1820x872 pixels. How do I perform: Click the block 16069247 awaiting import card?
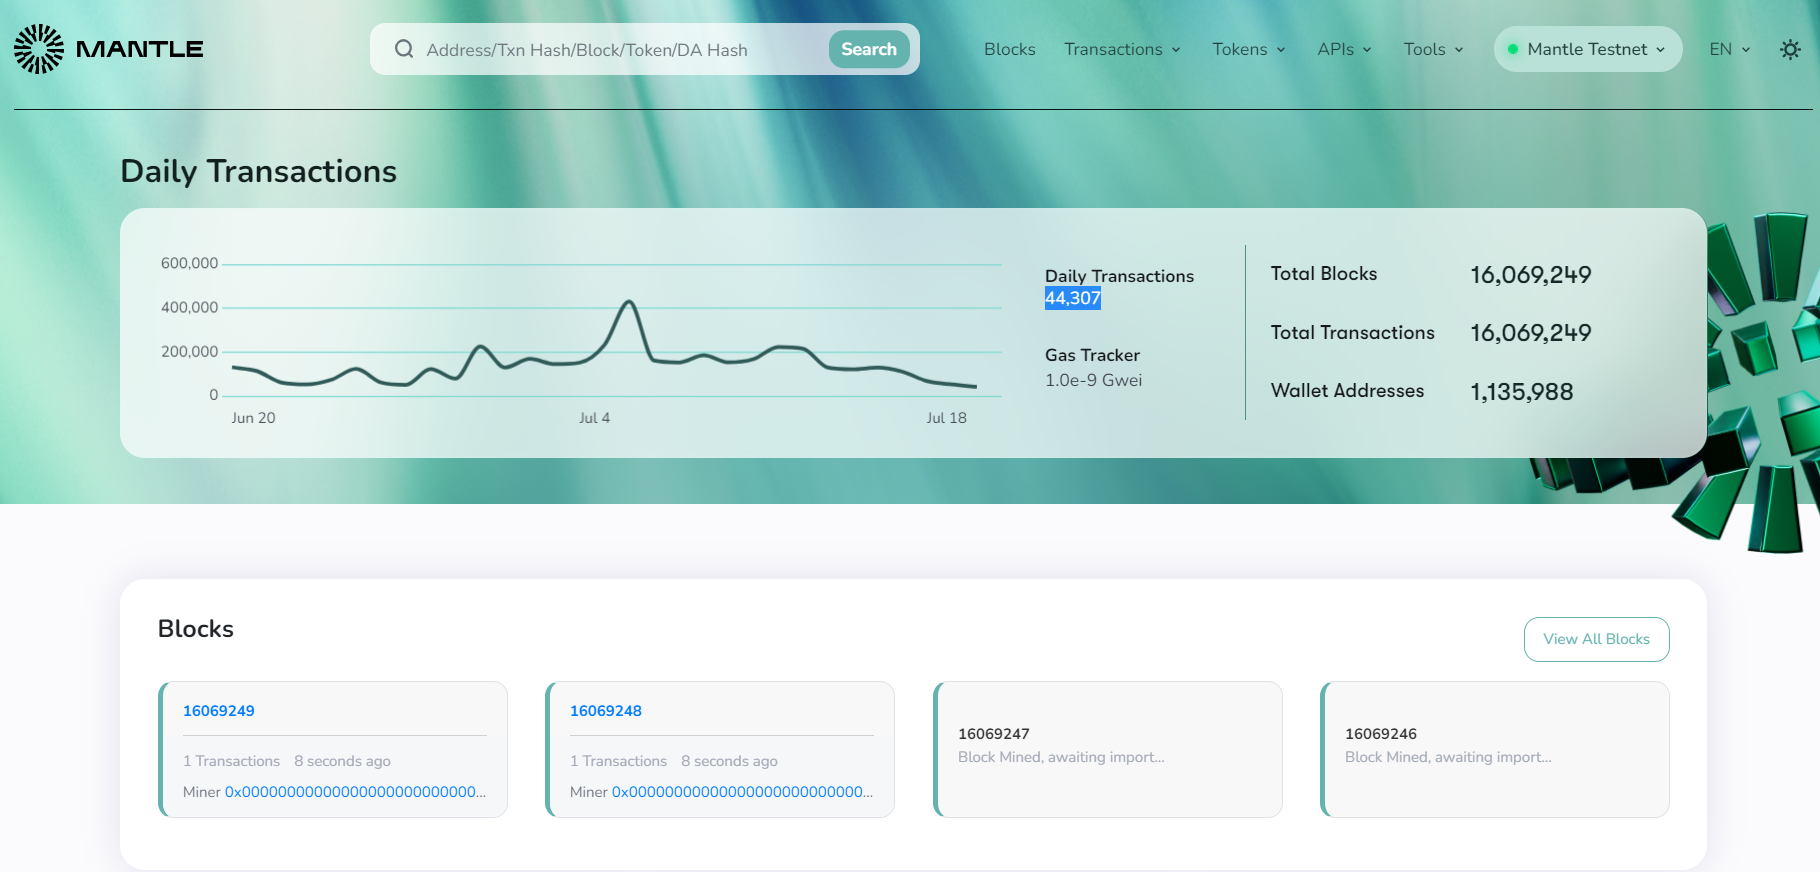(x=1107, y=749)
